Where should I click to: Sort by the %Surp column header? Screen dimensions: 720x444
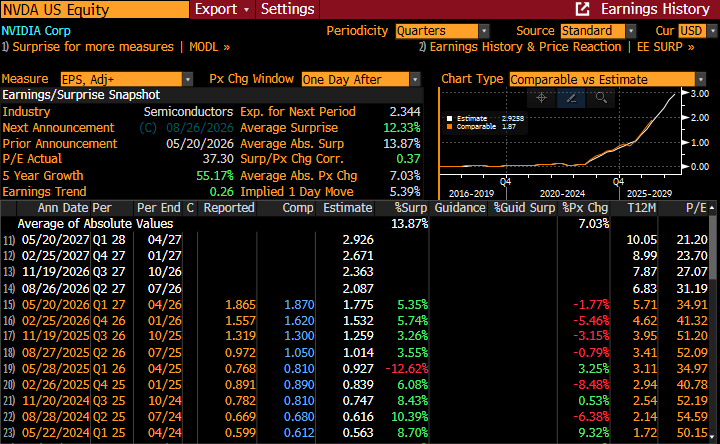(x=411, y=208)
